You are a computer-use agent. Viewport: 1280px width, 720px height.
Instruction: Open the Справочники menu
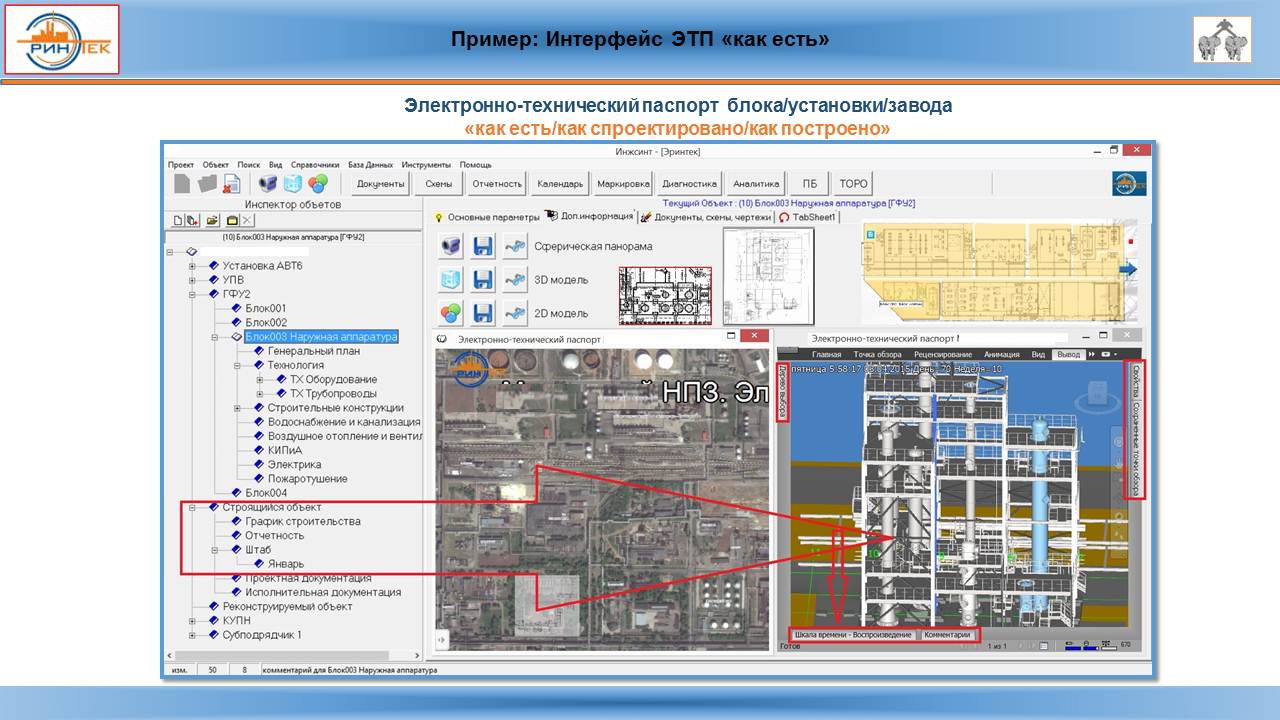click(x=315, y=165)
